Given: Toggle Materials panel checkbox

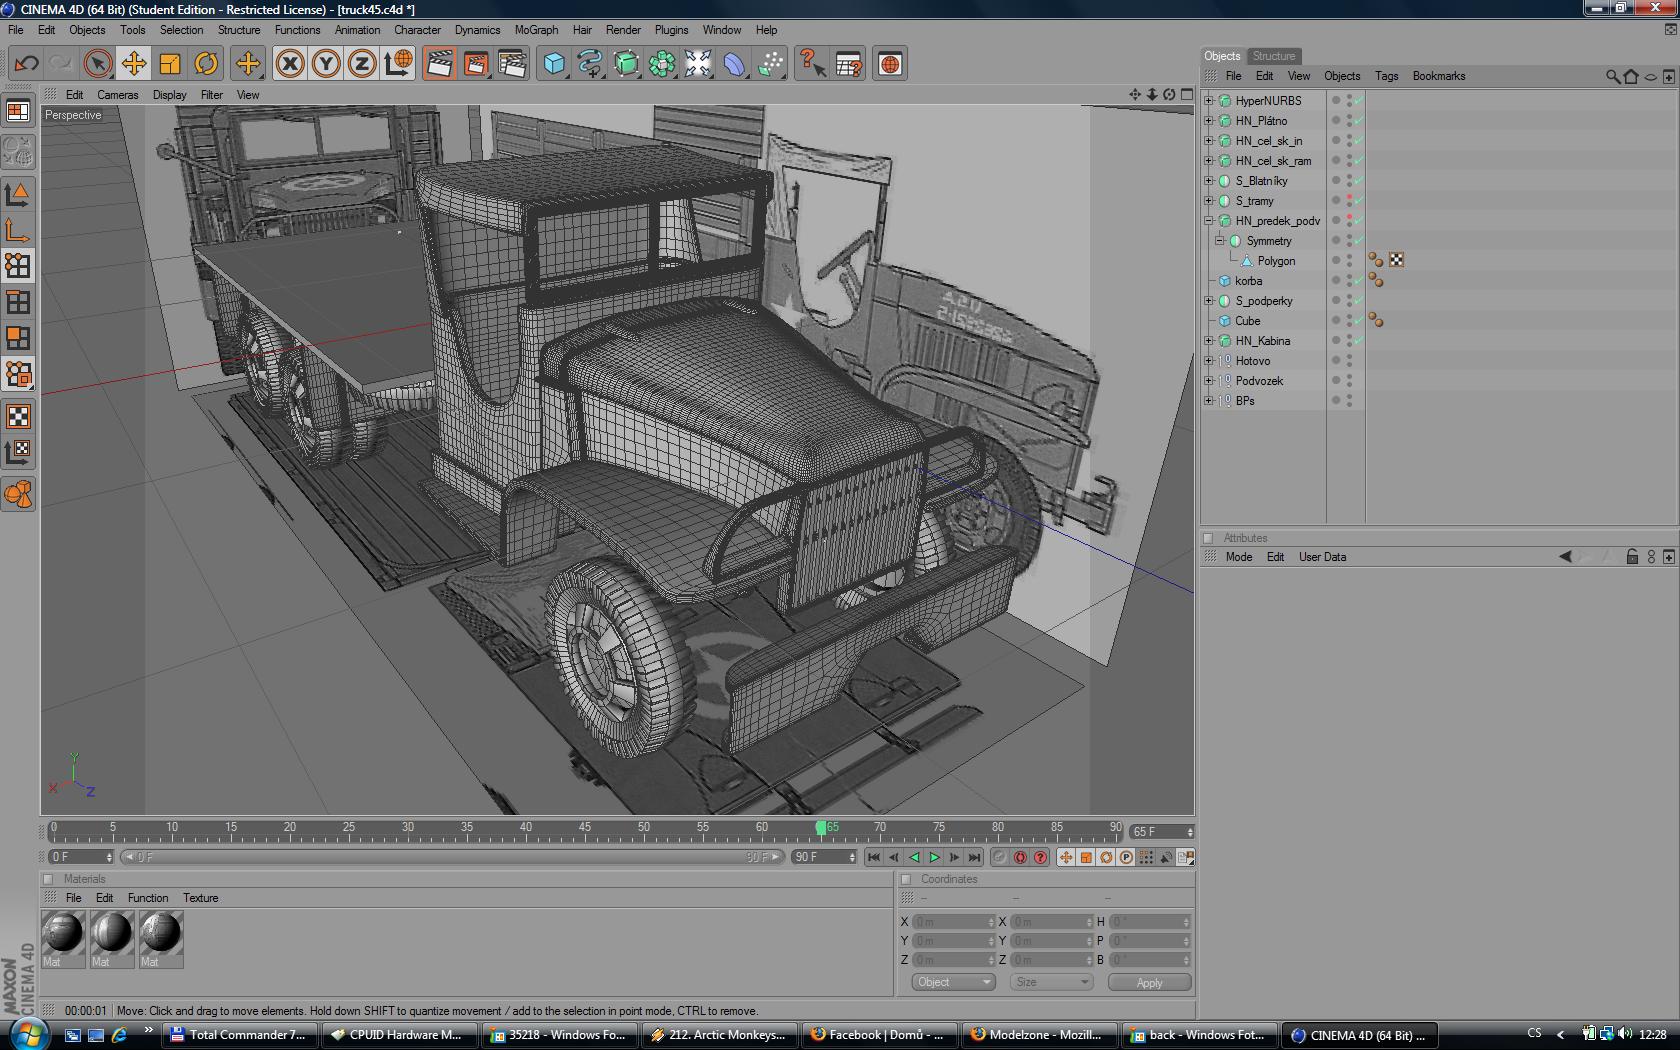Looking at the screenshot, I should pos(48,879).
